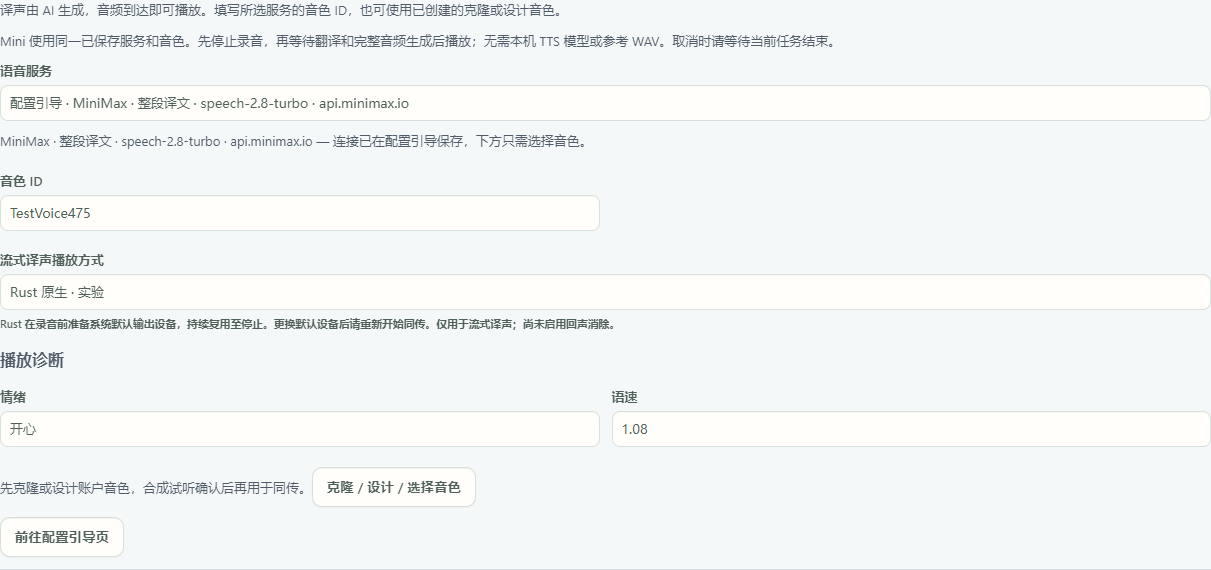Click the 语速 label
The width and height of the screenshot is (1211, 570).
tap(625, 397)
